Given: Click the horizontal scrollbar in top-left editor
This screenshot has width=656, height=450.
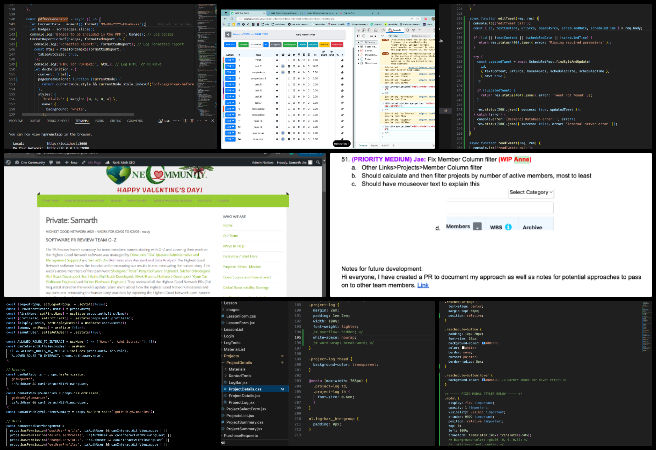Looking at the screenshot, I should (78, 114).
